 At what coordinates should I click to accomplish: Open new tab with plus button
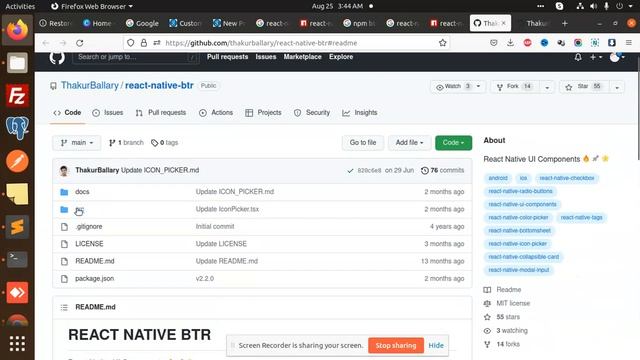pos(564,23)
